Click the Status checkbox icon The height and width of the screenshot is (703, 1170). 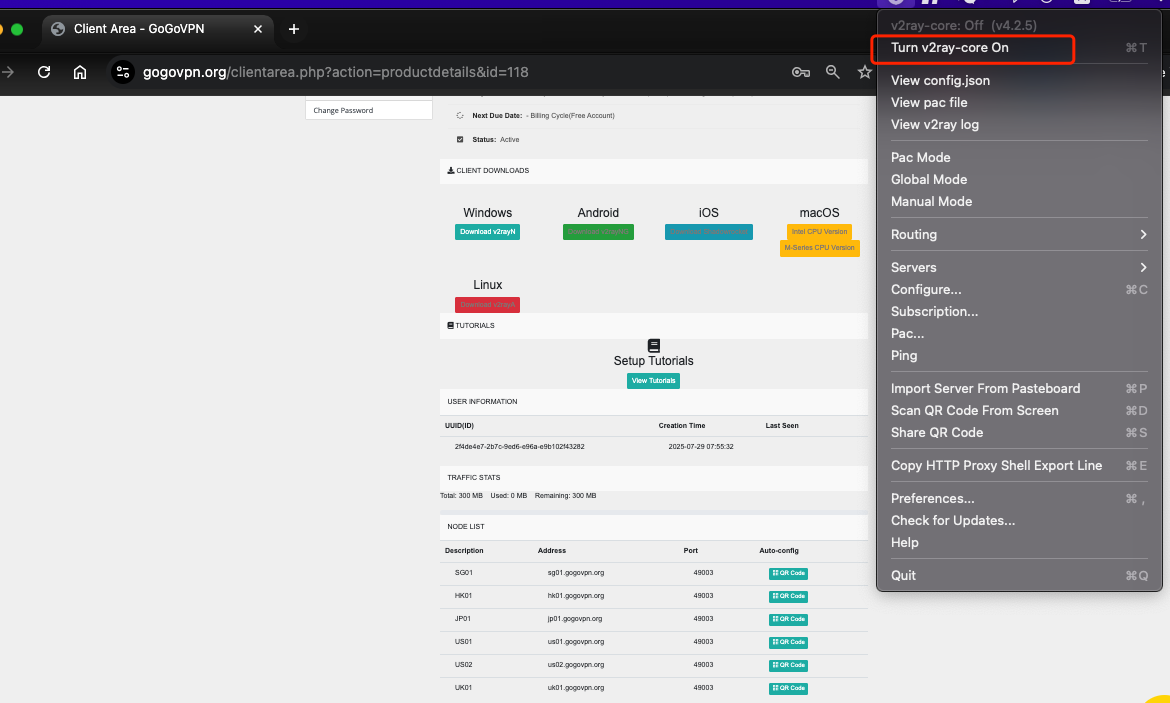(460, 140)
